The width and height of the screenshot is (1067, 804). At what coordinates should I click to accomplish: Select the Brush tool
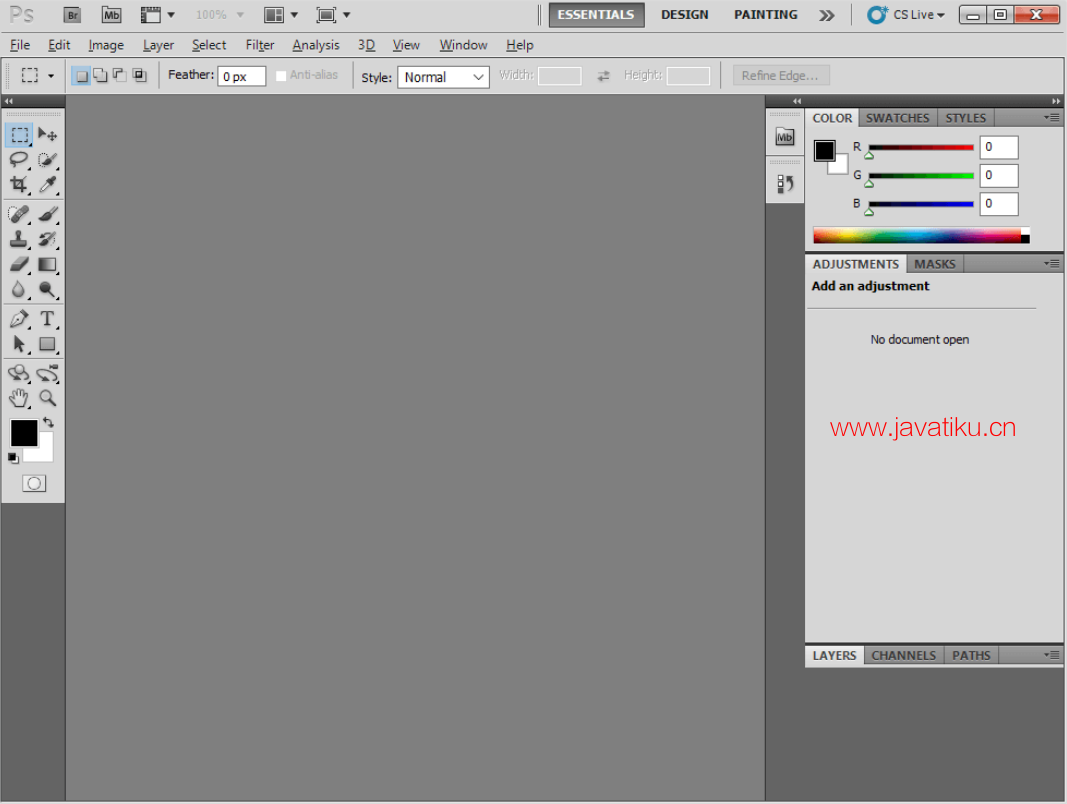(x=47, y=214)
